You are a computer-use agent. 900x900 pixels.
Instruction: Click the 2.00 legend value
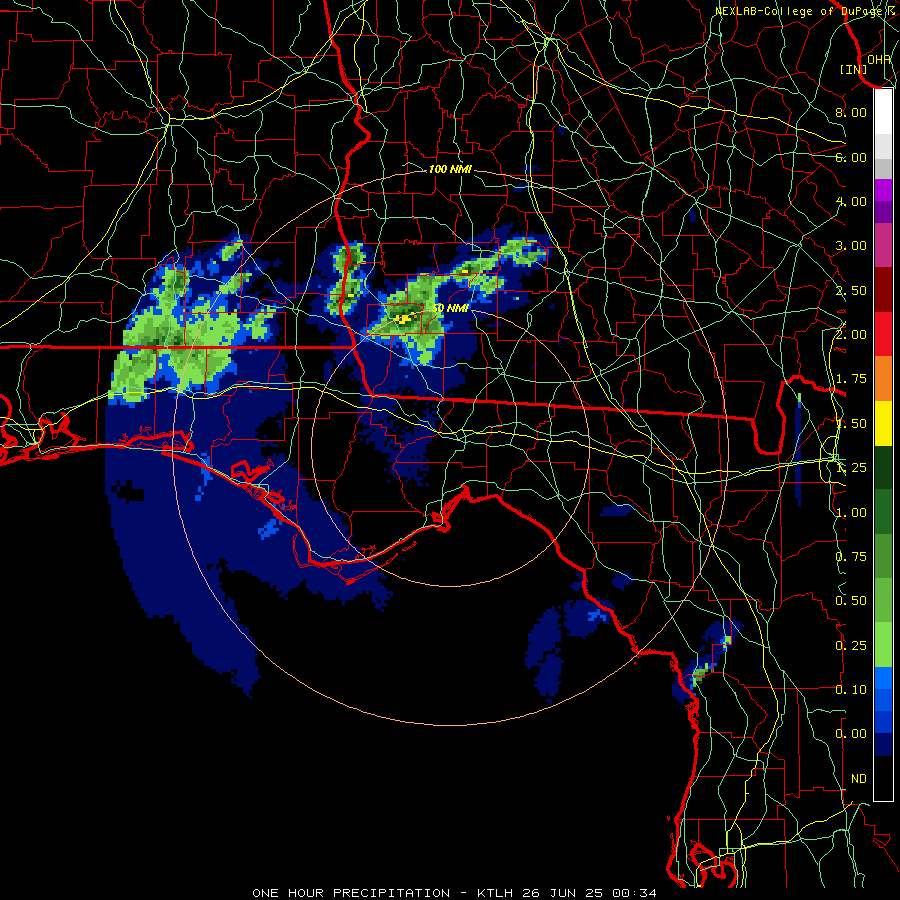[x=851, y=335]
